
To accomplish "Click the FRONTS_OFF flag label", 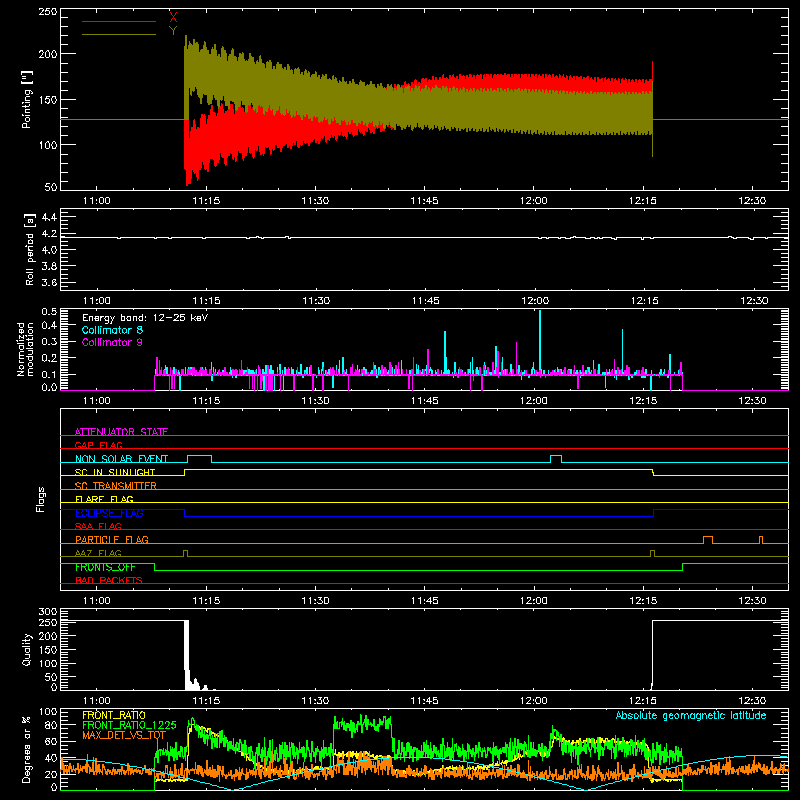I will click(x=105, y=567).
